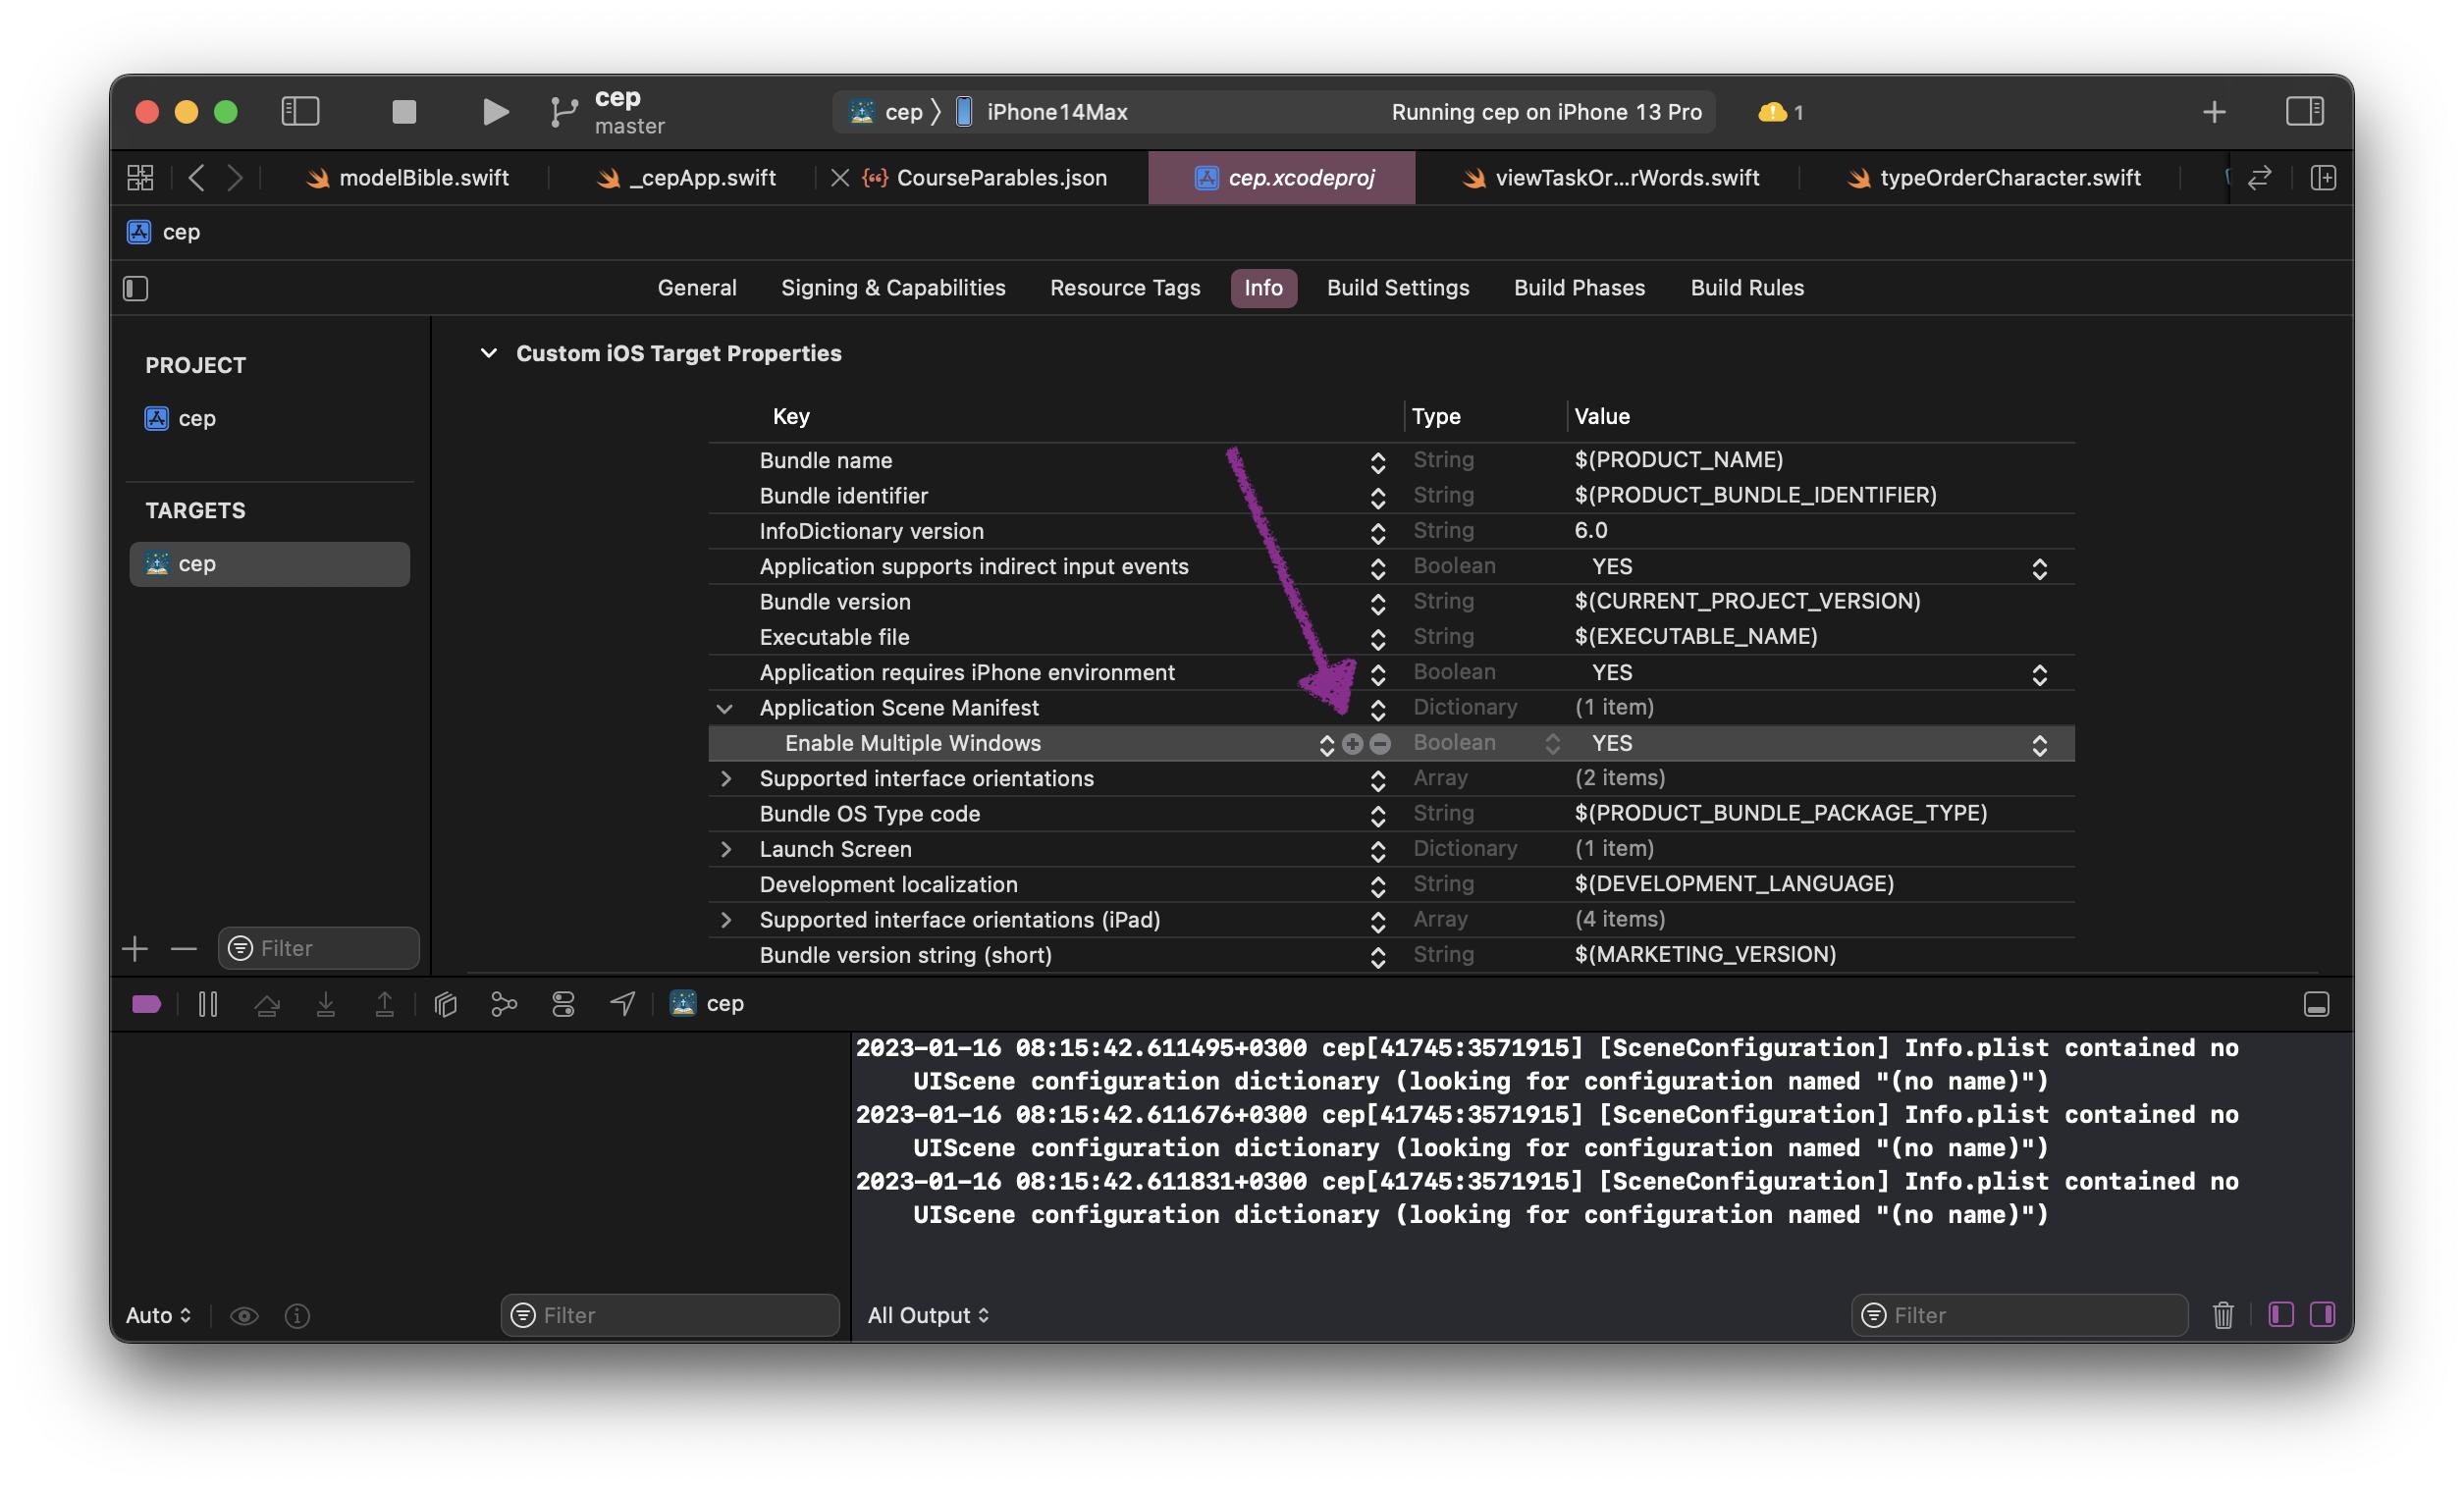Click targets Filter field
The image size is (2464, 1488).
click(x=319, y=948)
